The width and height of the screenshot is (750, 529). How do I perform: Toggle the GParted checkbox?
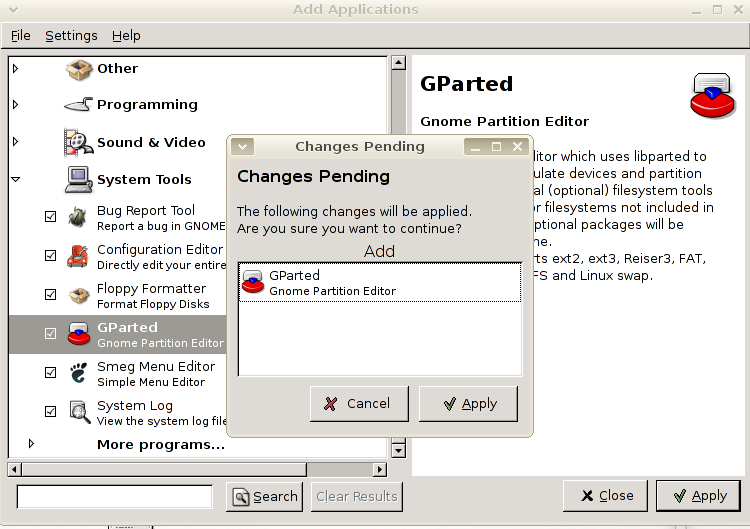[x=50, y=333]
